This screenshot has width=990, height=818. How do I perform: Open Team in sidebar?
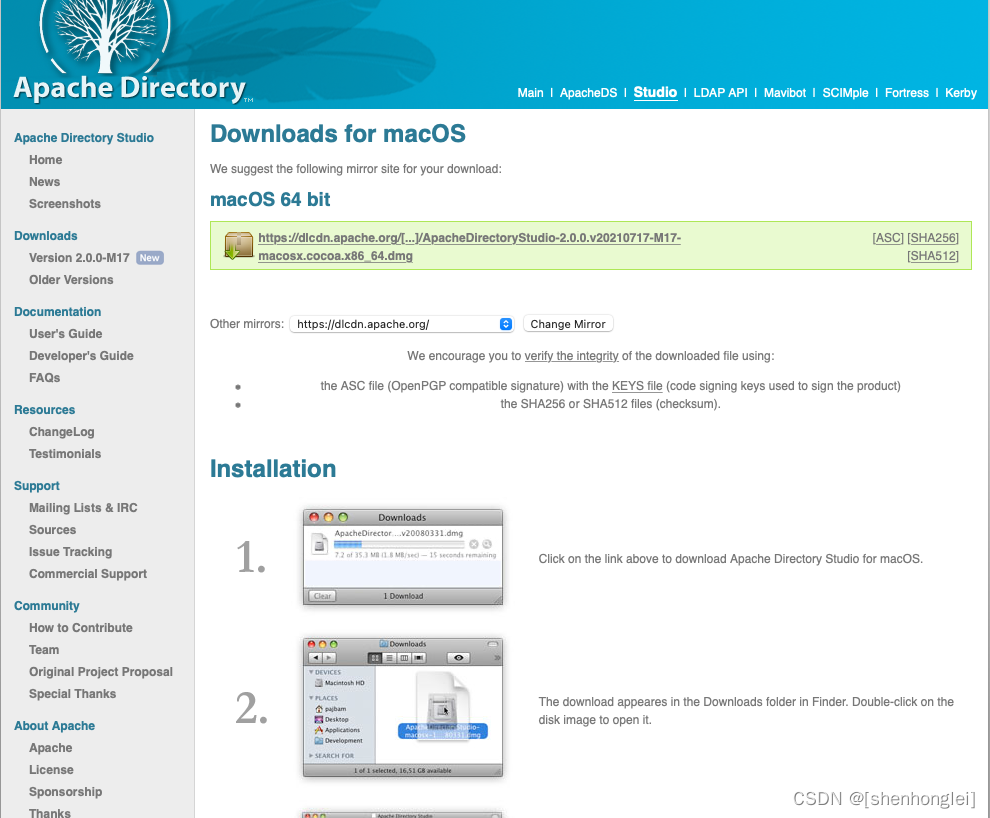coord(44,649)
